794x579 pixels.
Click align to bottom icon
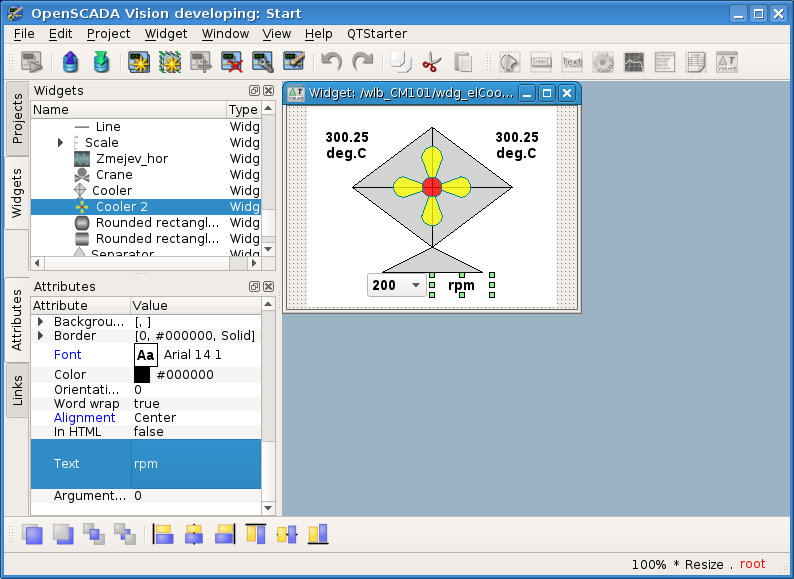pos(318,534)
